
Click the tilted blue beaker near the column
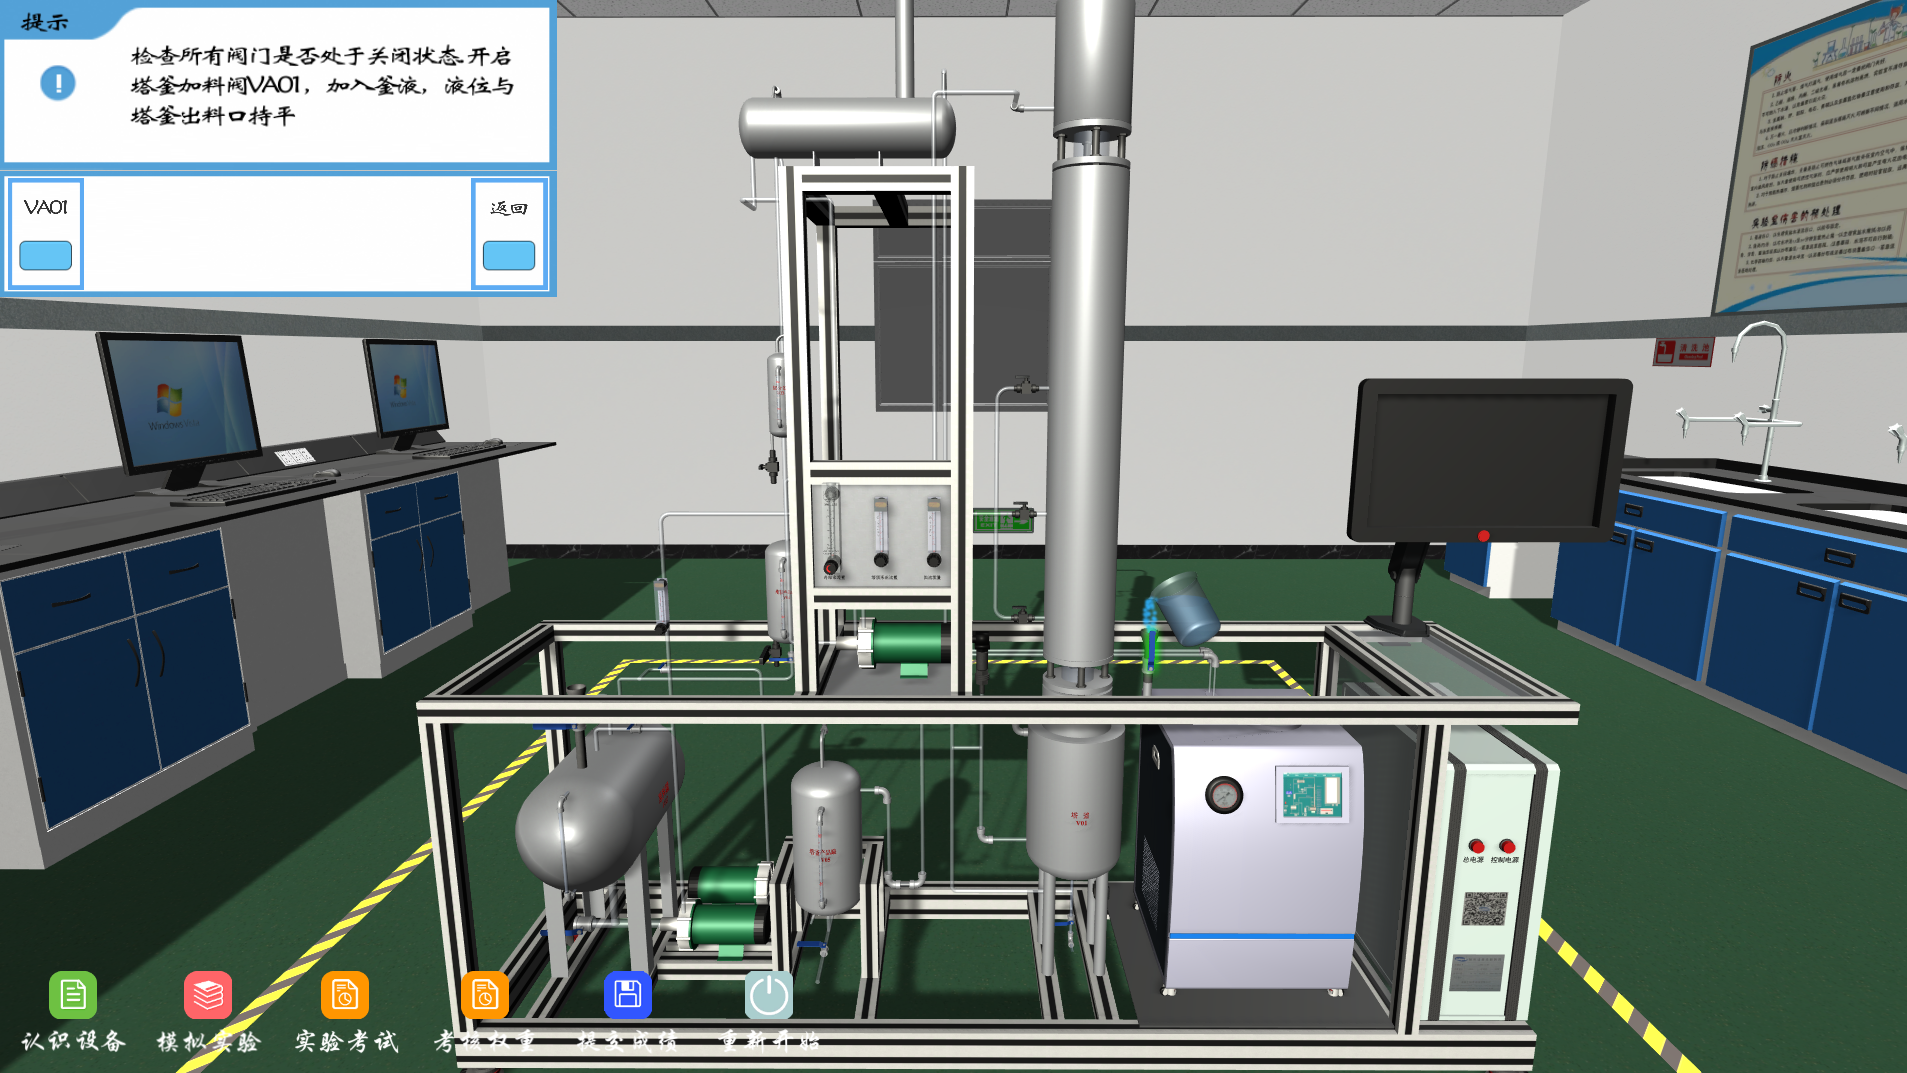(x=1186, y=607)
